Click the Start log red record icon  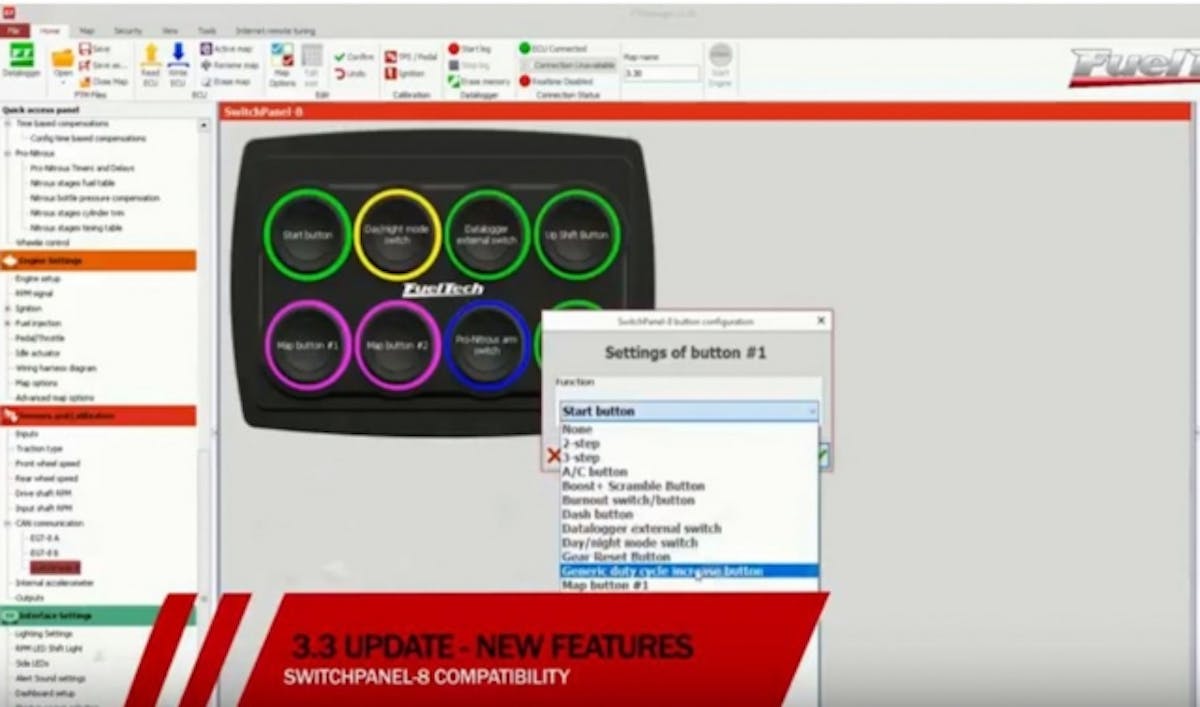pyautogui.click(x=454, y=48)
